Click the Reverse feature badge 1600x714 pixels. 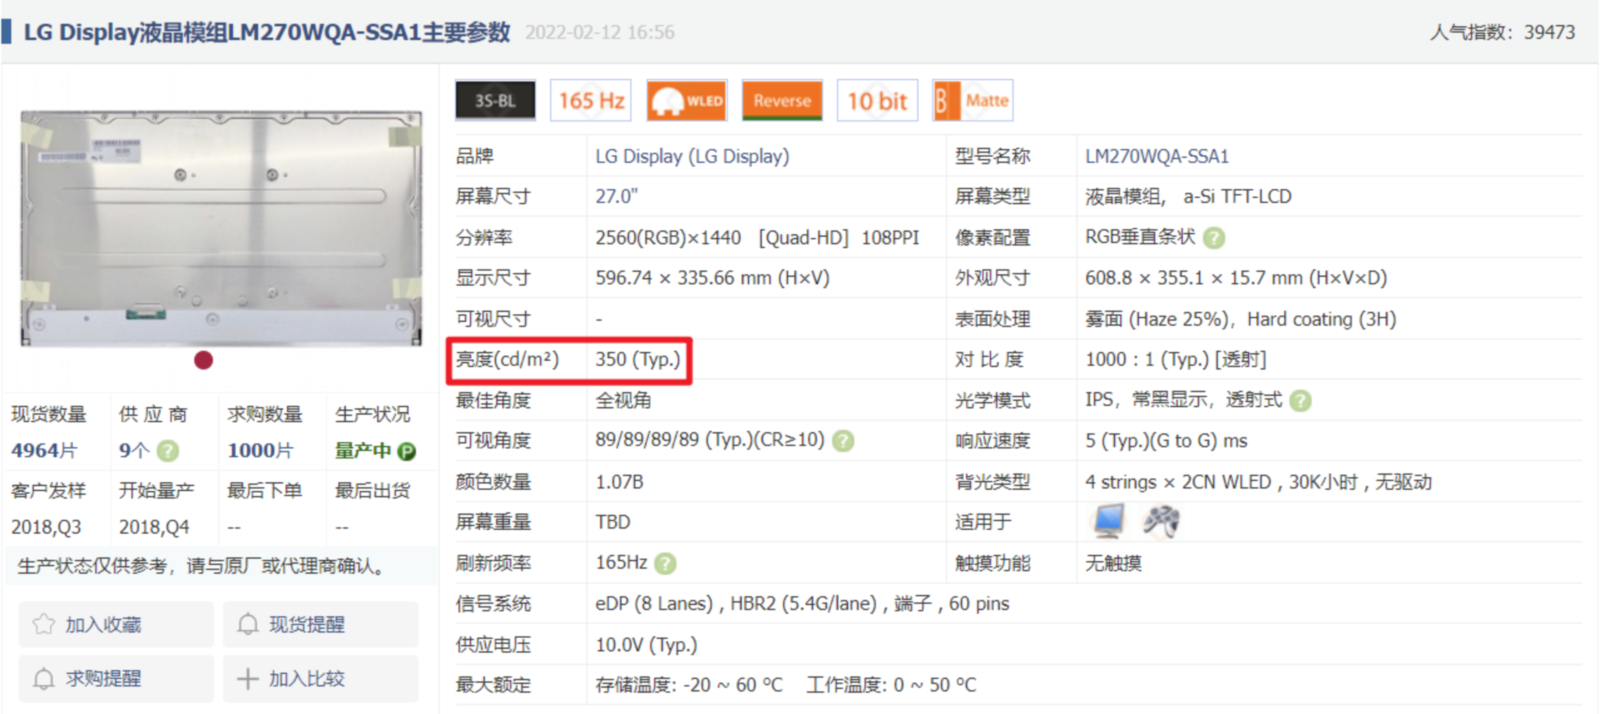click(x=782, y=101)
